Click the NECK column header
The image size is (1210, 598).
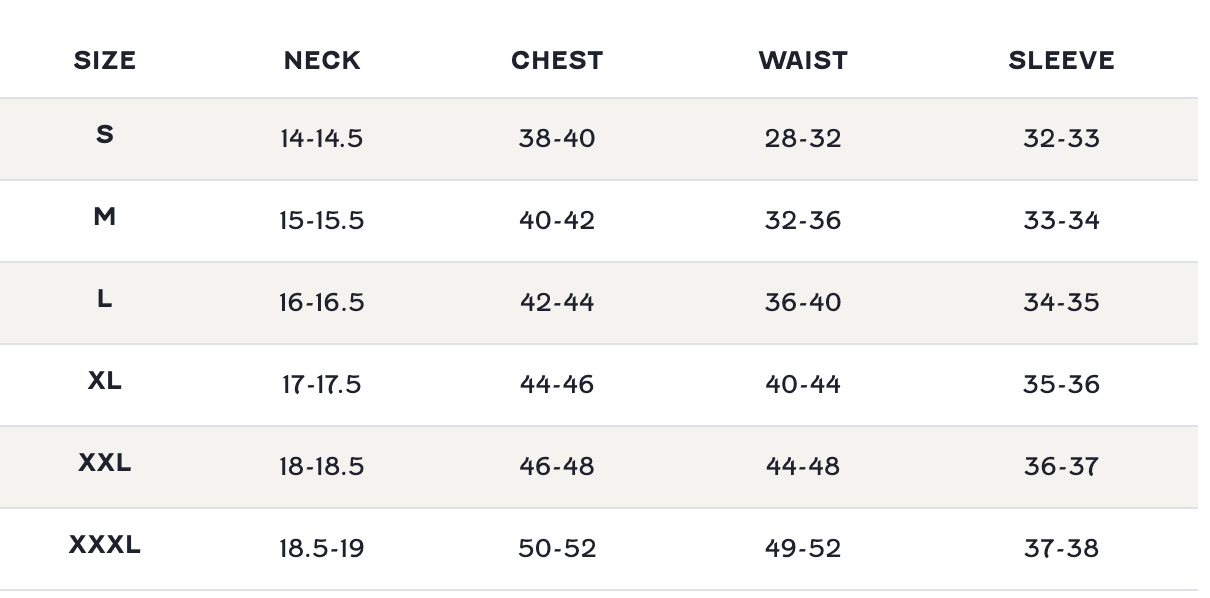click(322, 61)
